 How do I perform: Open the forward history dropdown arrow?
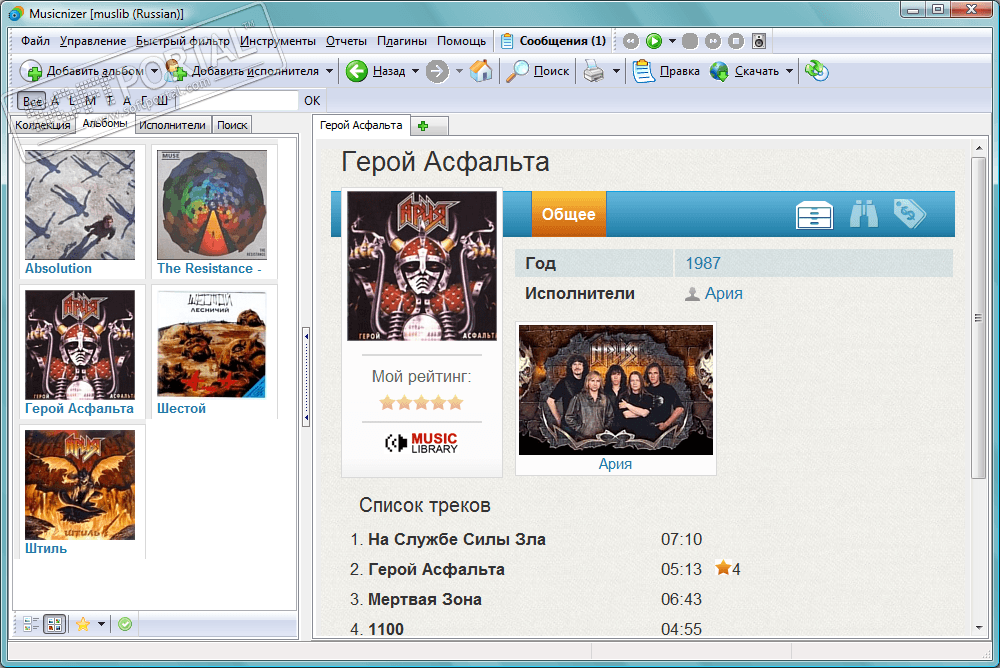coord(459,71)
